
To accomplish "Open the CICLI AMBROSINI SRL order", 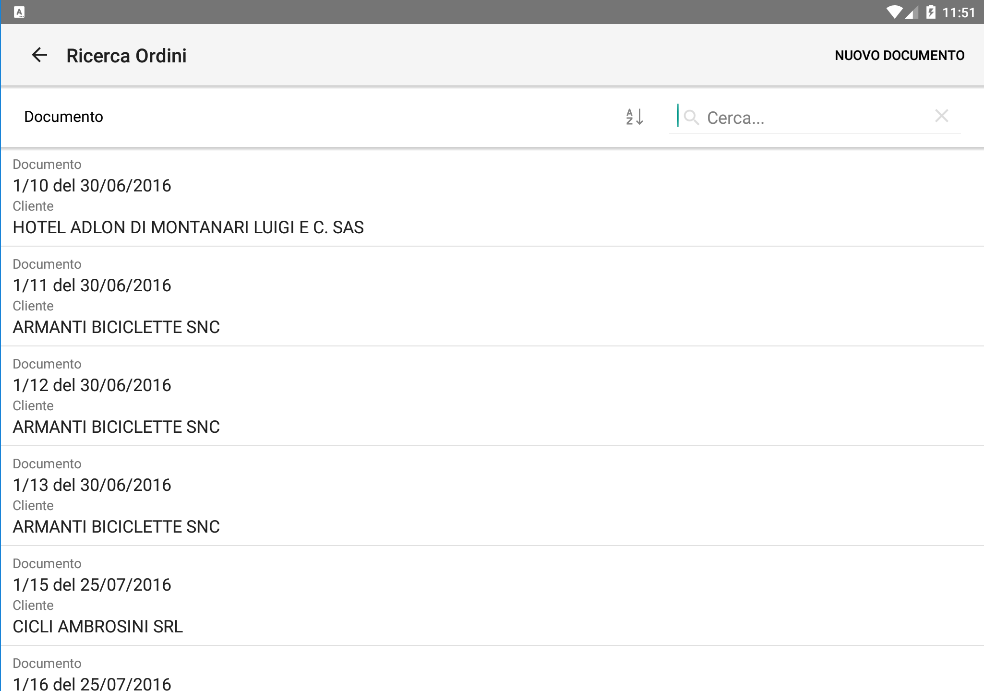I will coord(98,627).
